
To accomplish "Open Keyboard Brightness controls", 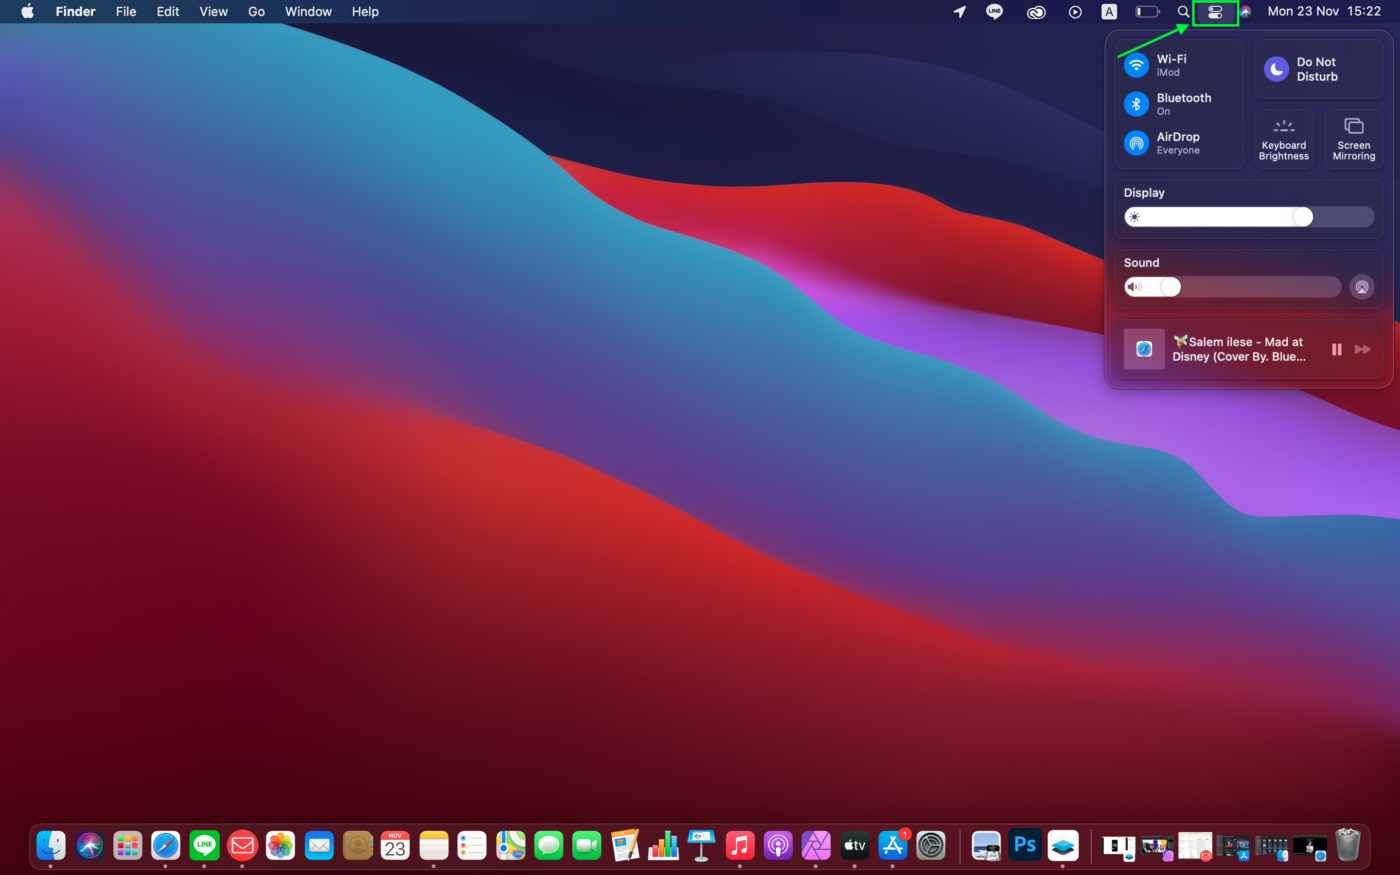I will point(1284,138).
